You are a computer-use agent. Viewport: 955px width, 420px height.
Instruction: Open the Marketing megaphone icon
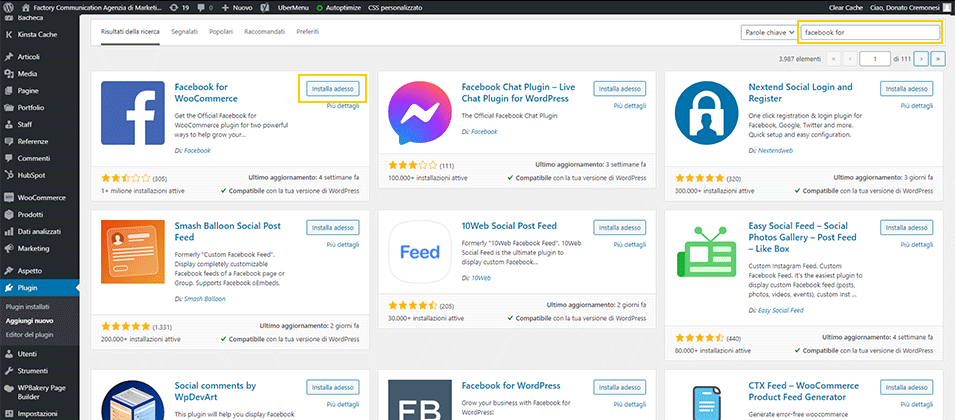[x=9, y=248]
